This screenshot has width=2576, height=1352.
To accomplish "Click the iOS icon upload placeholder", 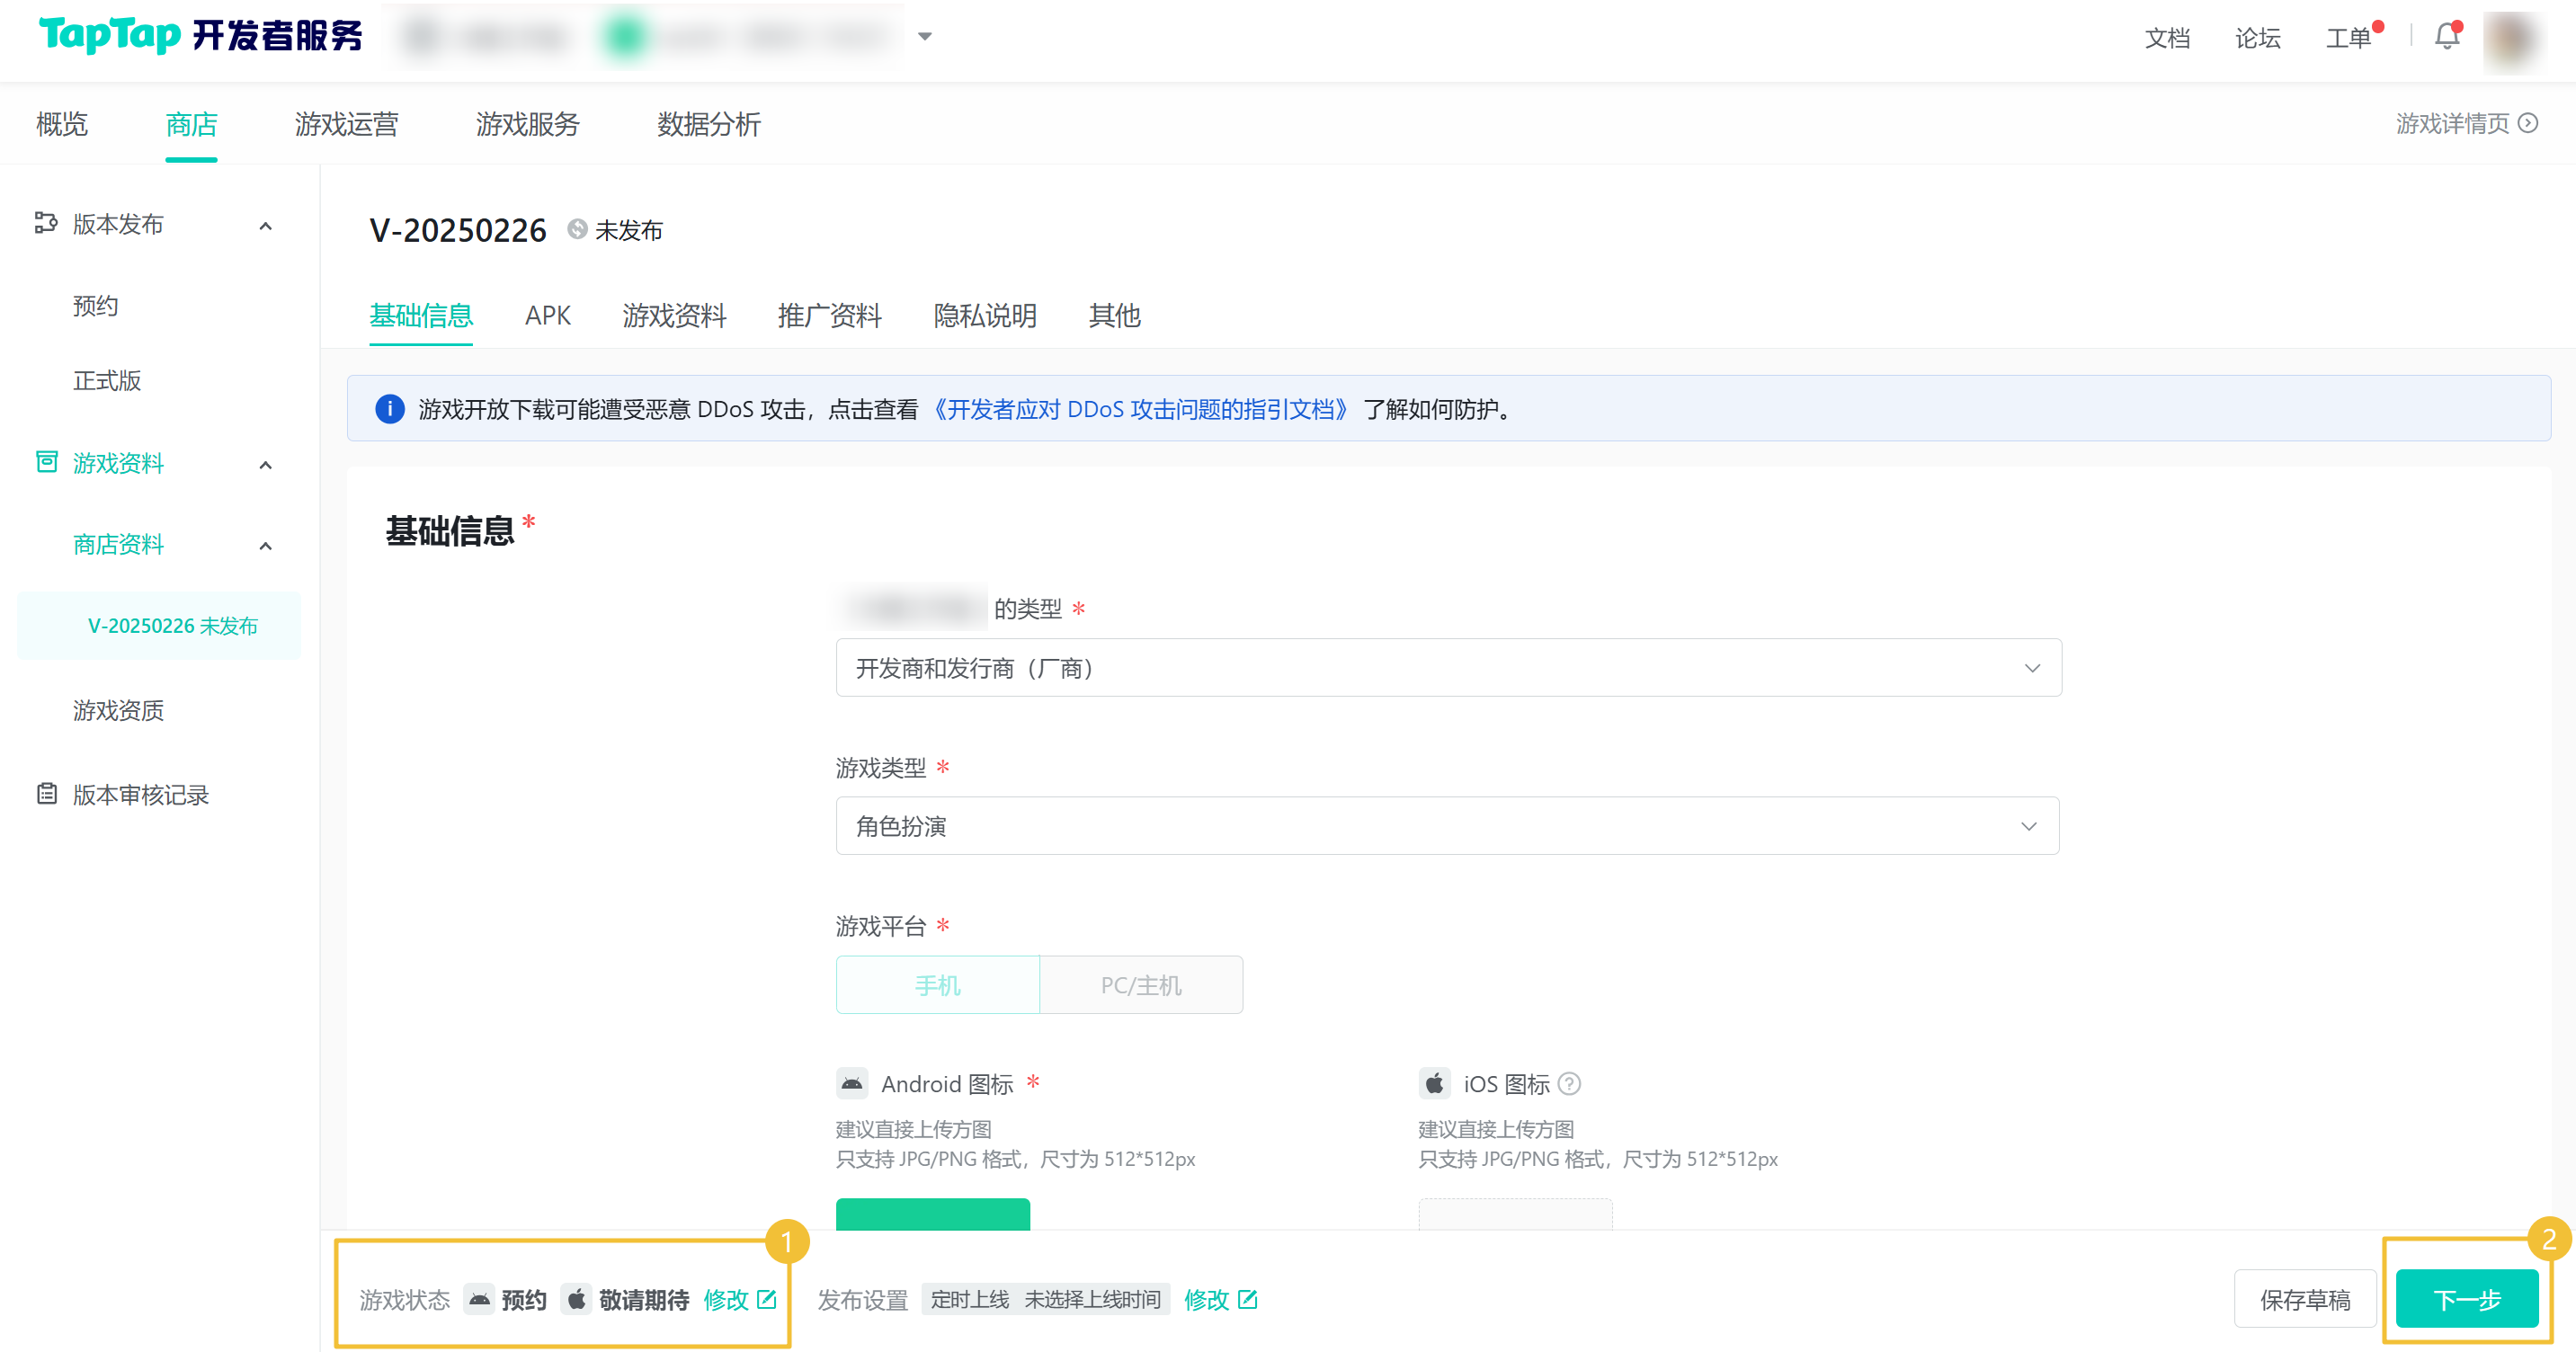I will tap(1515, 1214).
